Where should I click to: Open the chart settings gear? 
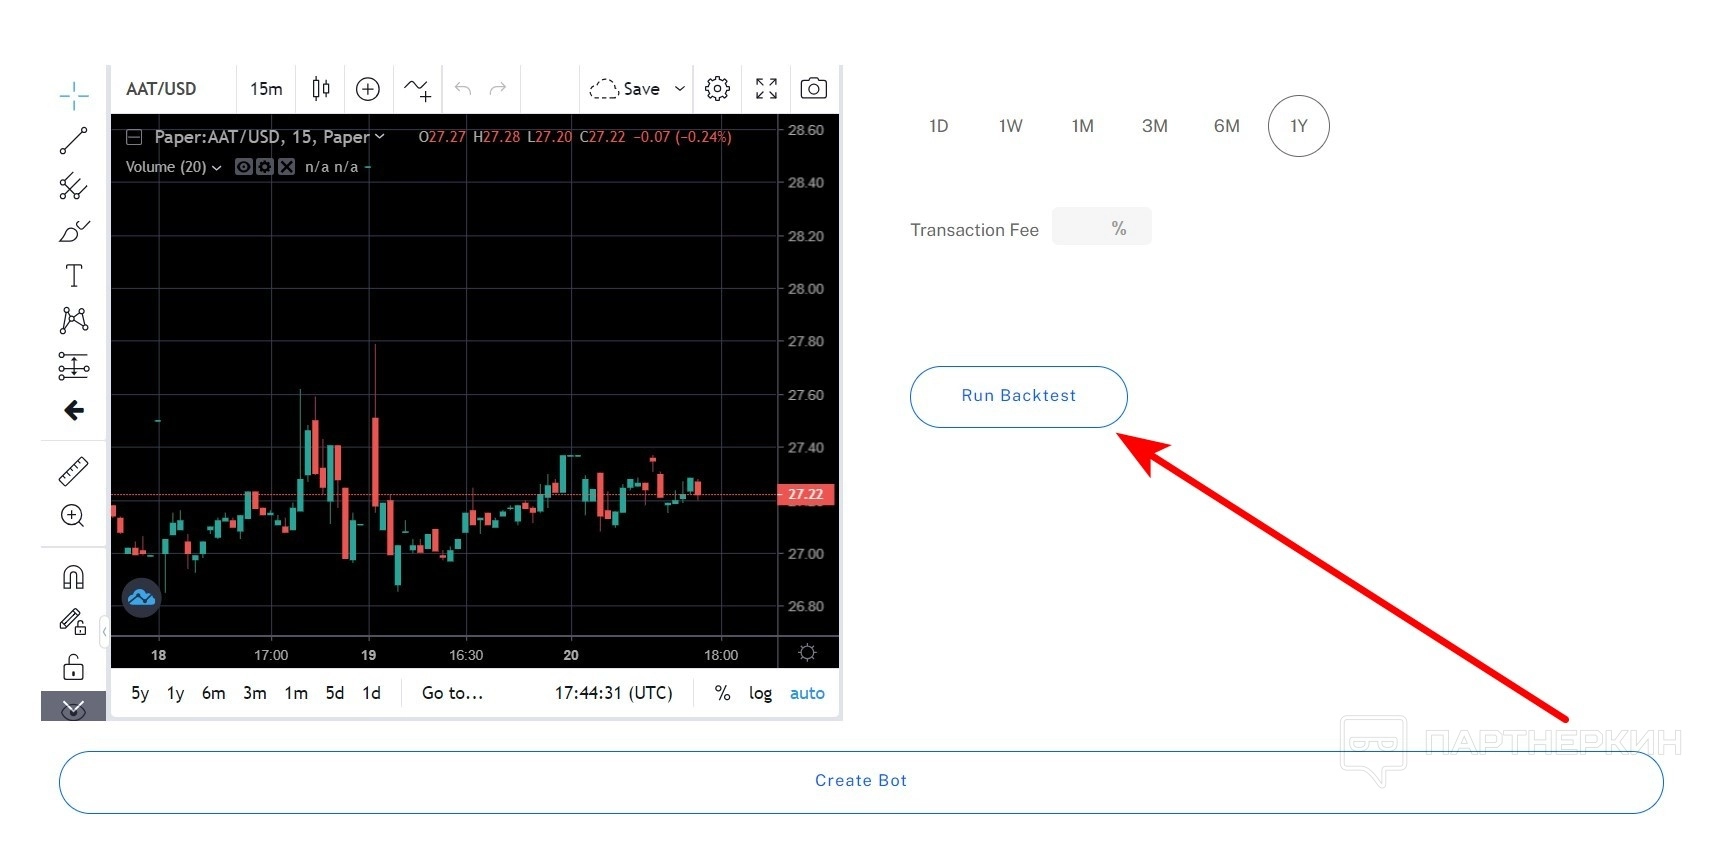pos(717,89)
